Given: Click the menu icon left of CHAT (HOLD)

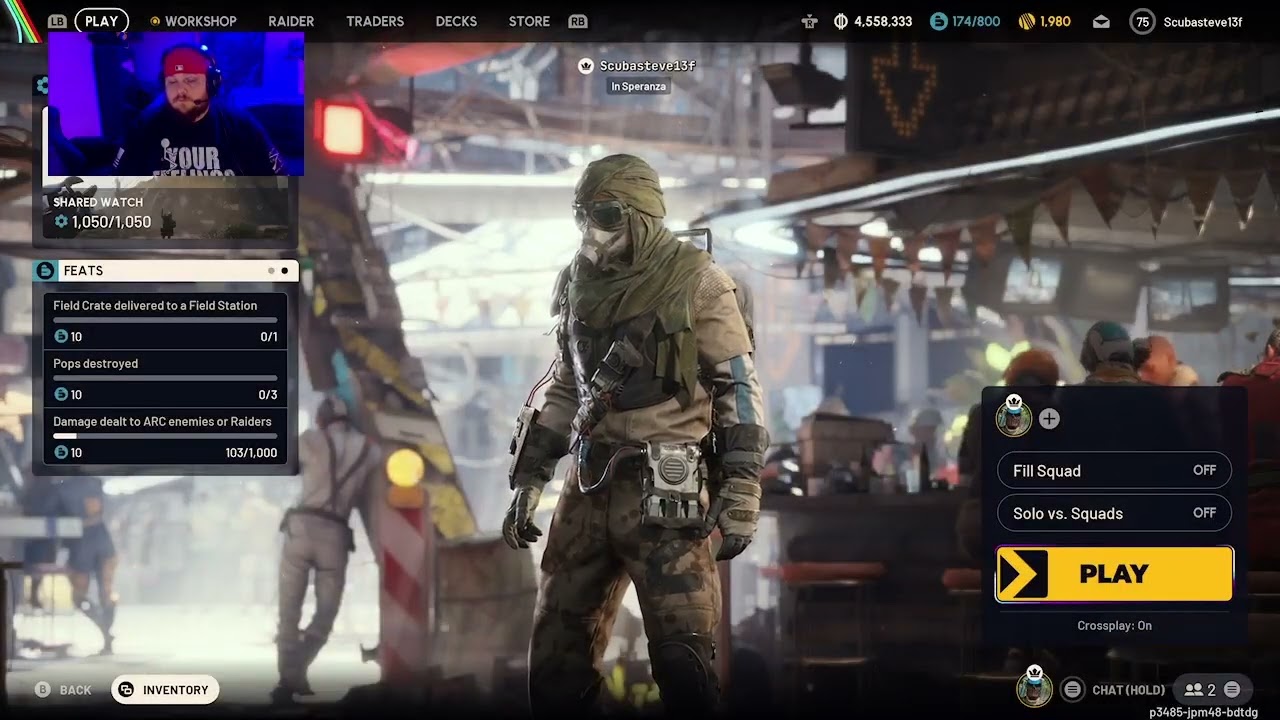Looking at the screenshot, I should tap(1072, 689).
